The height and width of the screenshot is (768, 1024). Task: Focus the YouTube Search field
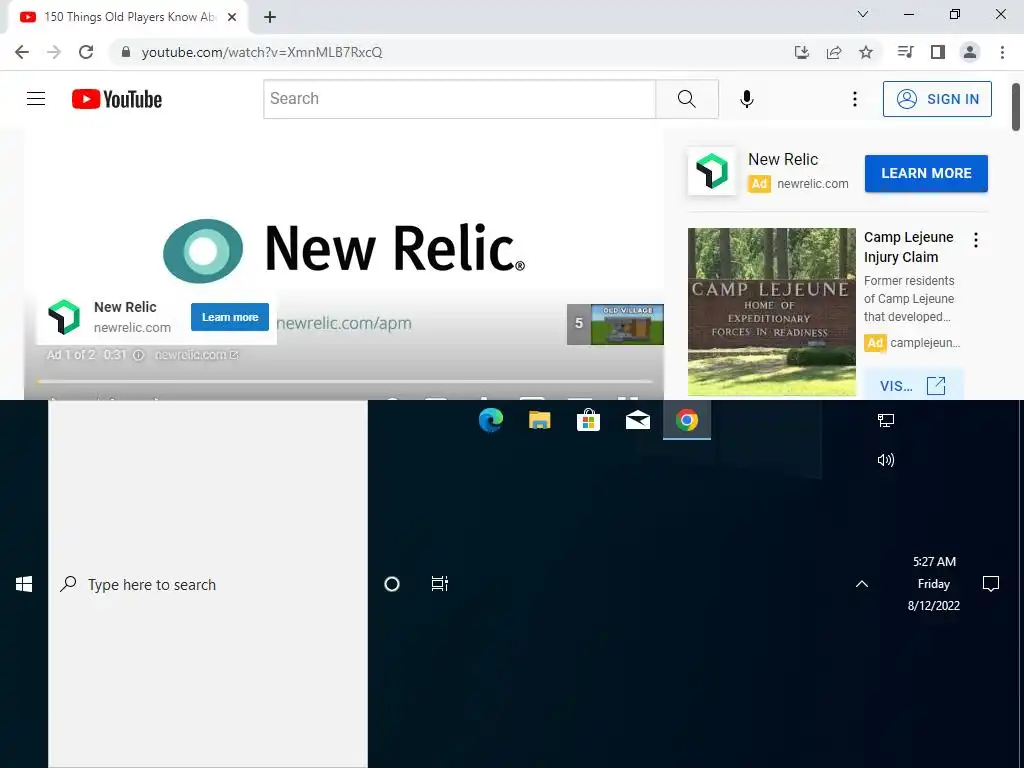[x=460, y=99]
